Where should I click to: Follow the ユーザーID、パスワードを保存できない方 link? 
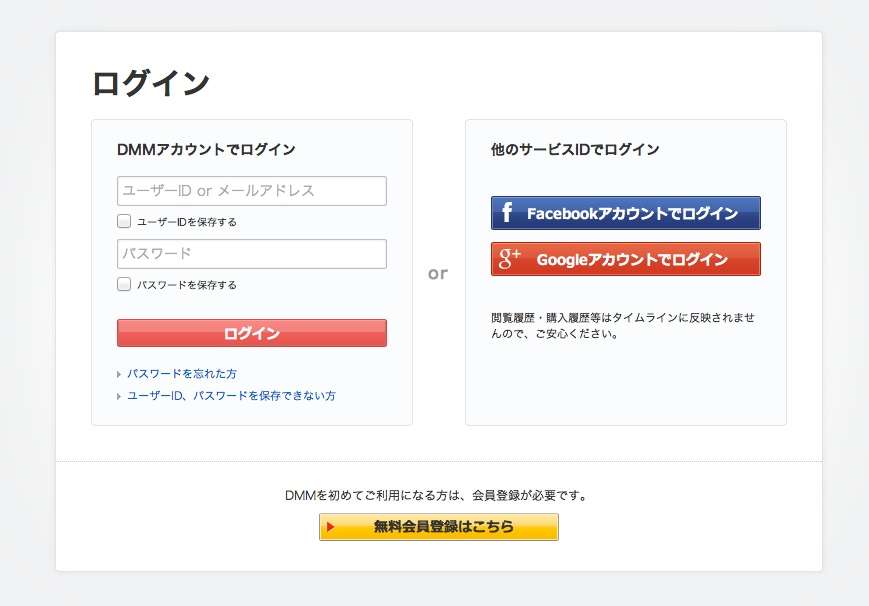pos(231,396)
